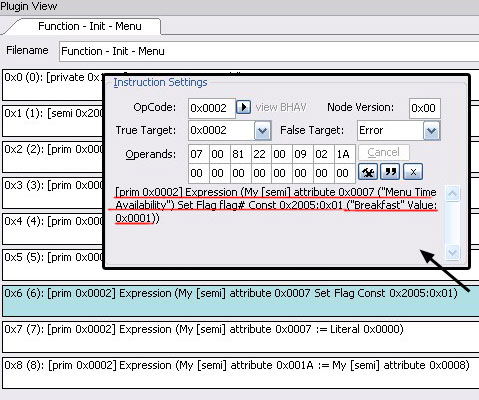Select last byte in second operand row
The height and width of the screenshot is (400, 479).
click(345, 173)
